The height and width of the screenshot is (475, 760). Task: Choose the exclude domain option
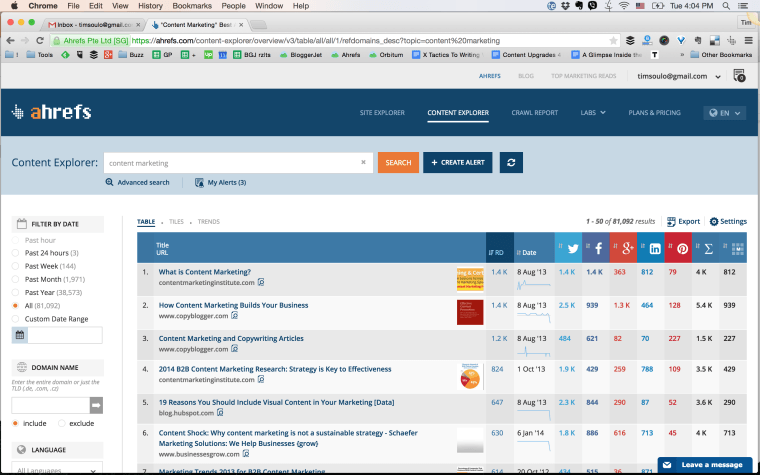click(x=62, y=423)
